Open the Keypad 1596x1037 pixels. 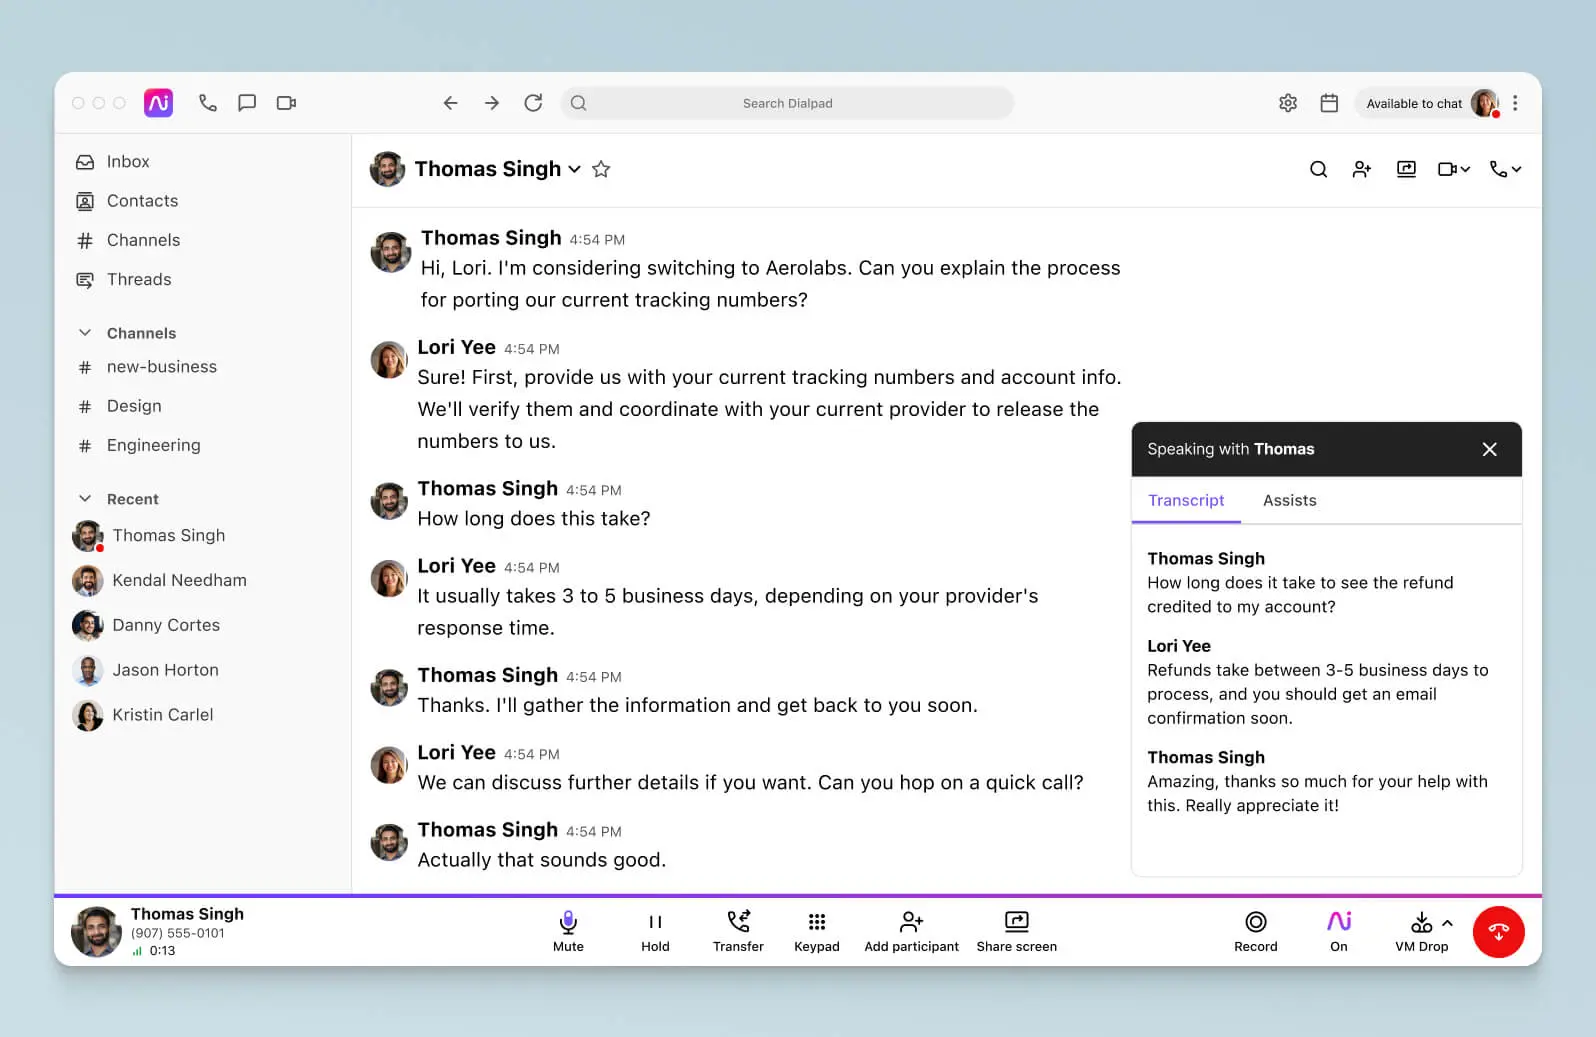(817, 931)
